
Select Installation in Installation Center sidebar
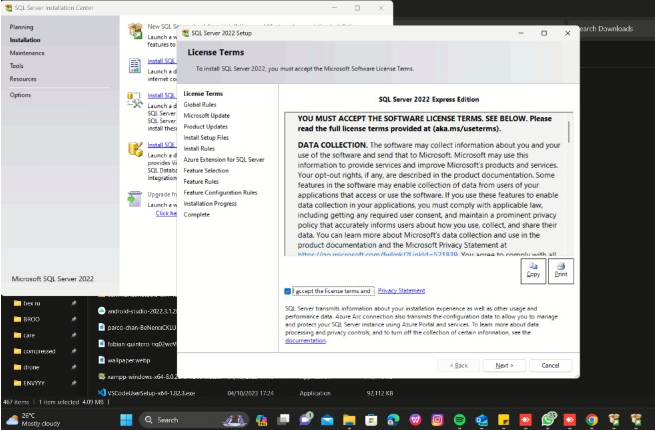(x=25, y=40)
